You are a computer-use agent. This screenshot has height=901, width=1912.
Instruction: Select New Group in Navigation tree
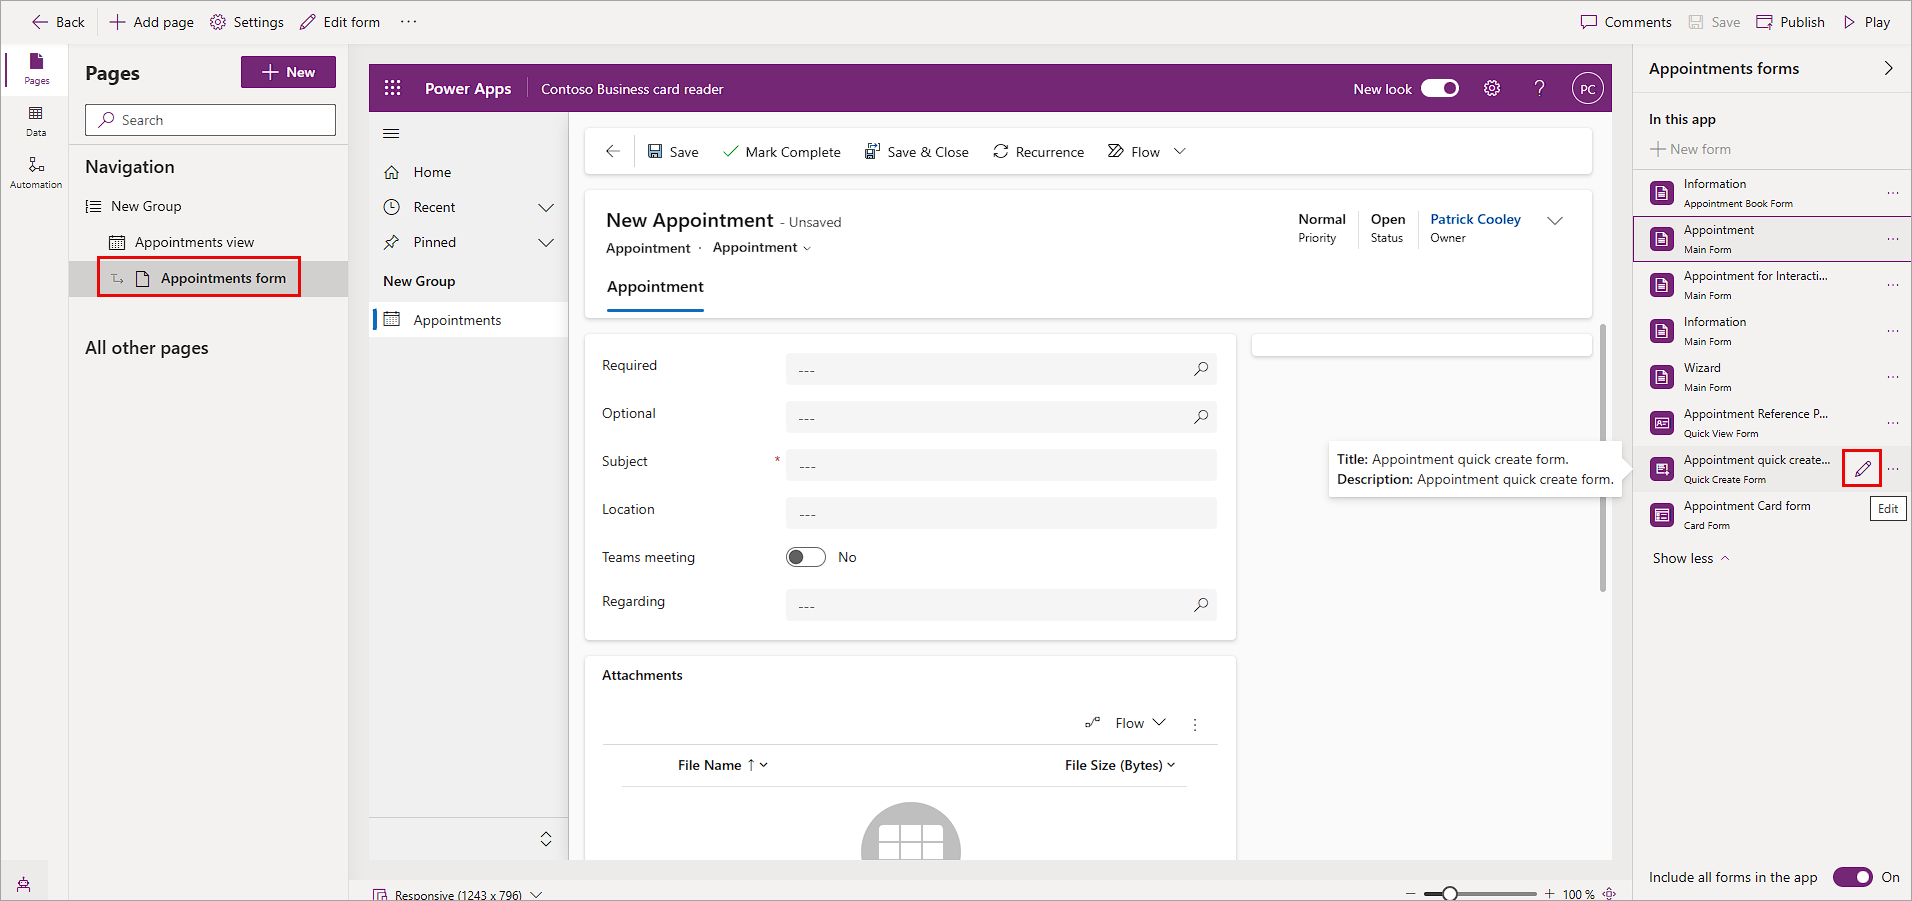click(x=146, y=206)
